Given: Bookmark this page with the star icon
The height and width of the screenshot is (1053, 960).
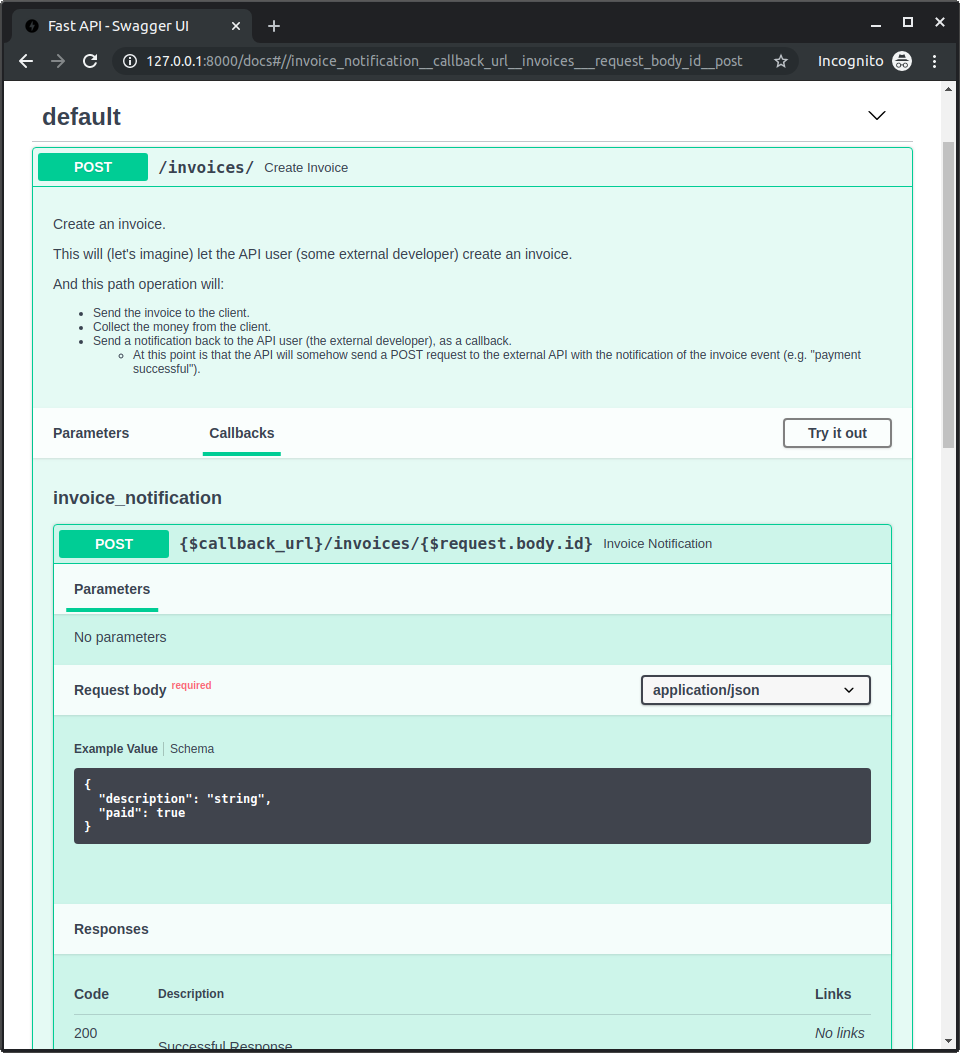Looking at the screenshot, I should (x=781, y=61).
